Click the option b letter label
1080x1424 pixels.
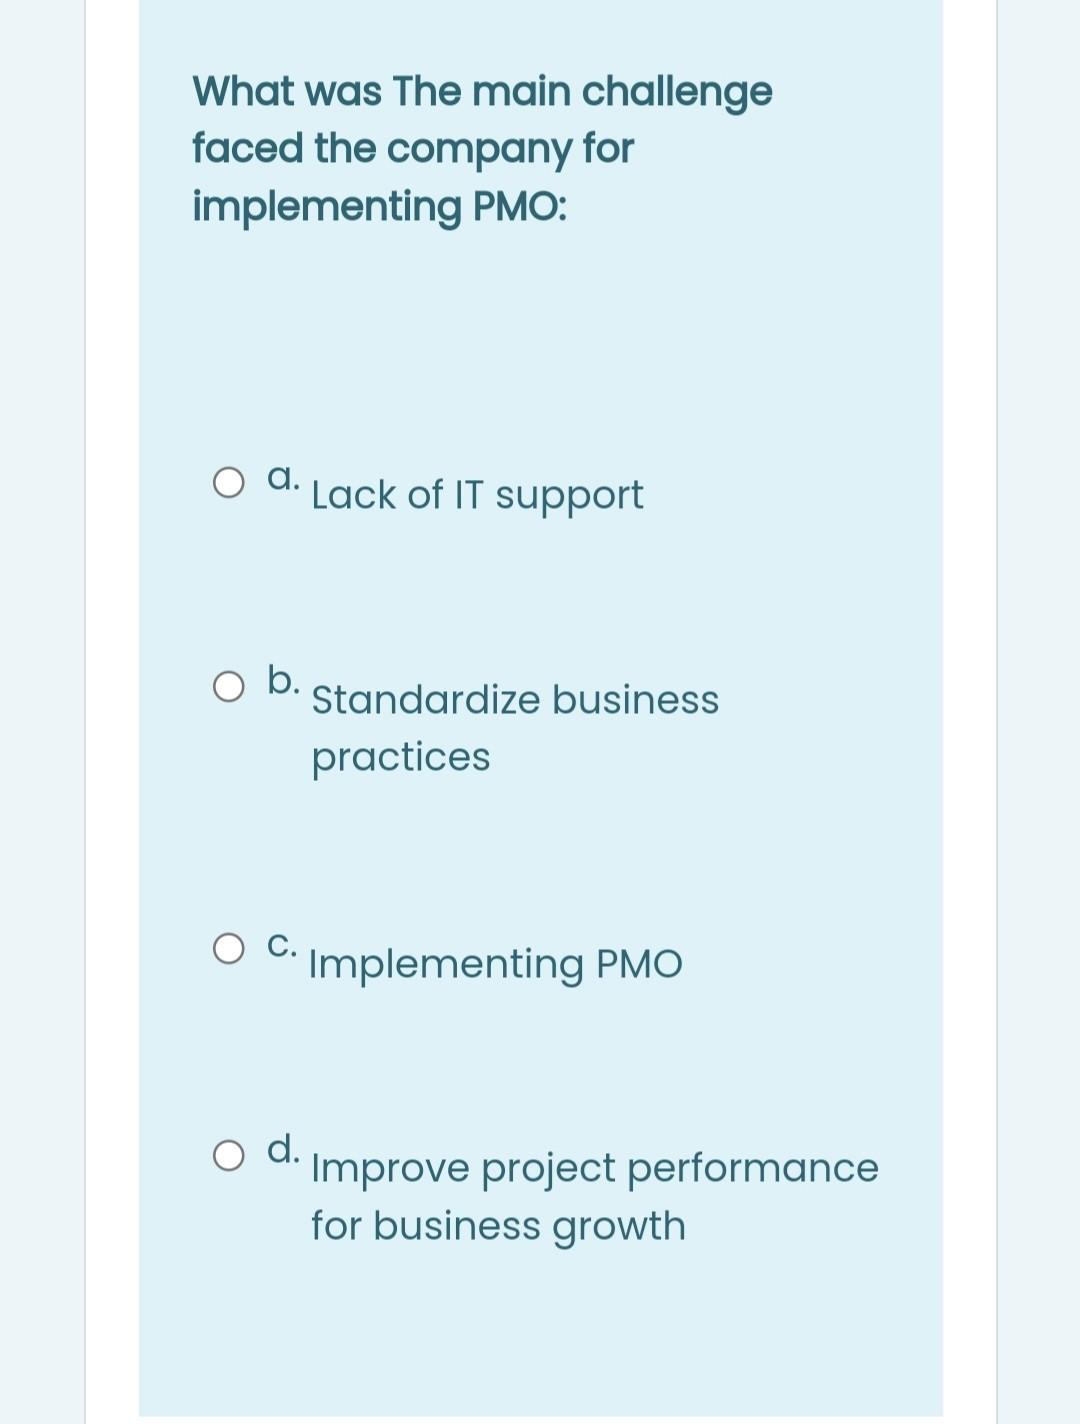(x=285, y=679)
